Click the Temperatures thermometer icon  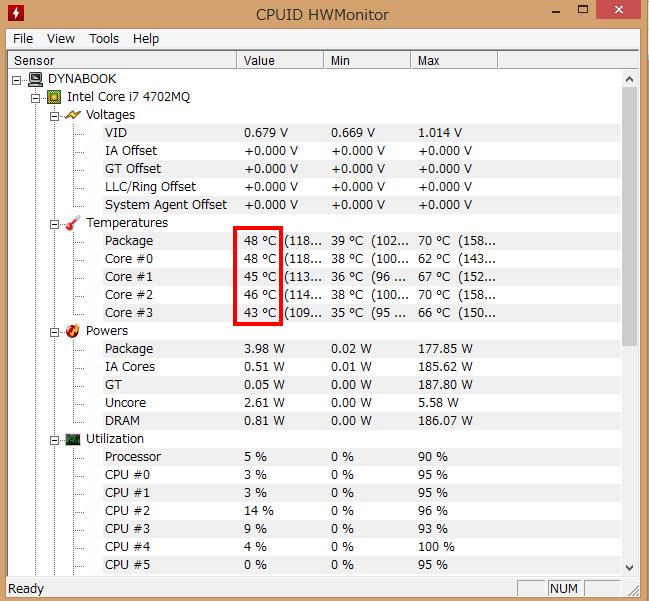coord(73,223)
